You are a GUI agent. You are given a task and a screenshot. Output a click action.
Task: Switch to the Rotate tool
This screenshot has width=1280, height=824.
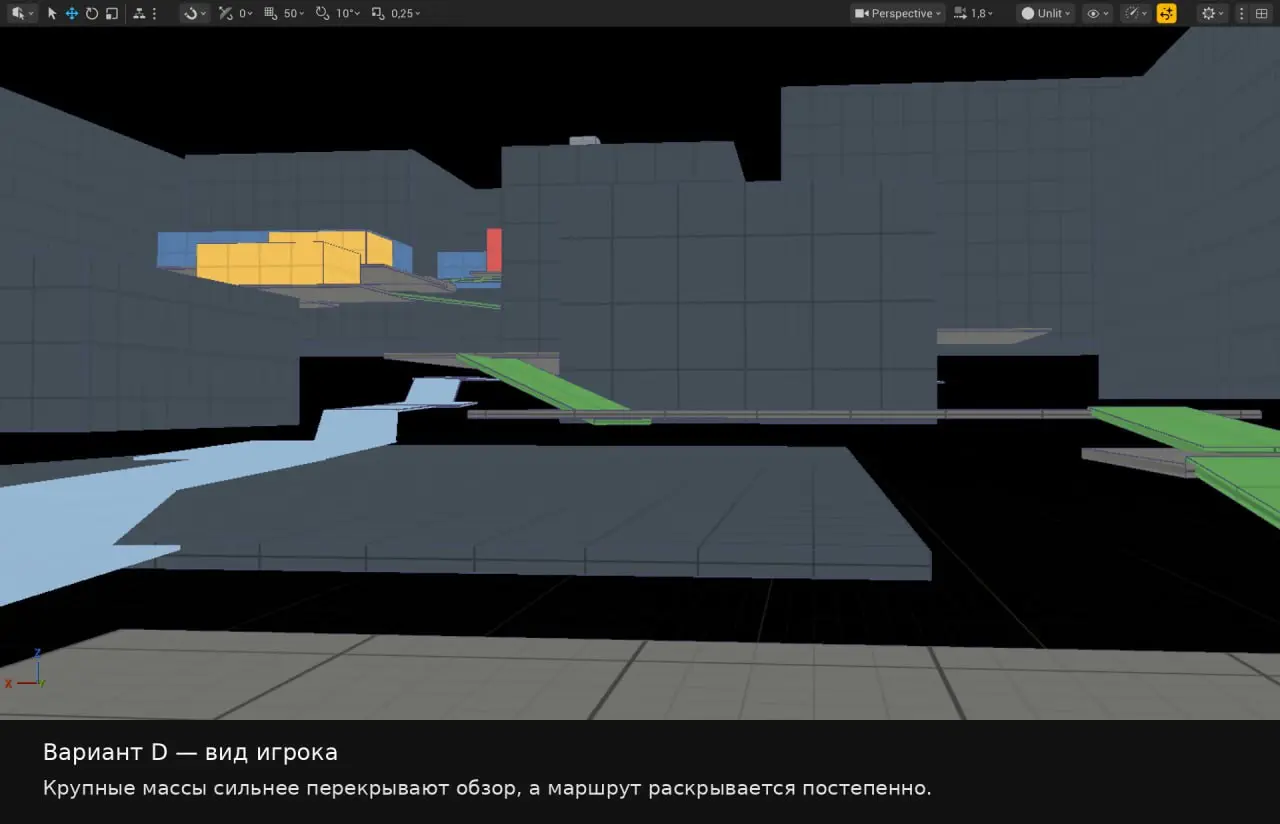(91, 13)
